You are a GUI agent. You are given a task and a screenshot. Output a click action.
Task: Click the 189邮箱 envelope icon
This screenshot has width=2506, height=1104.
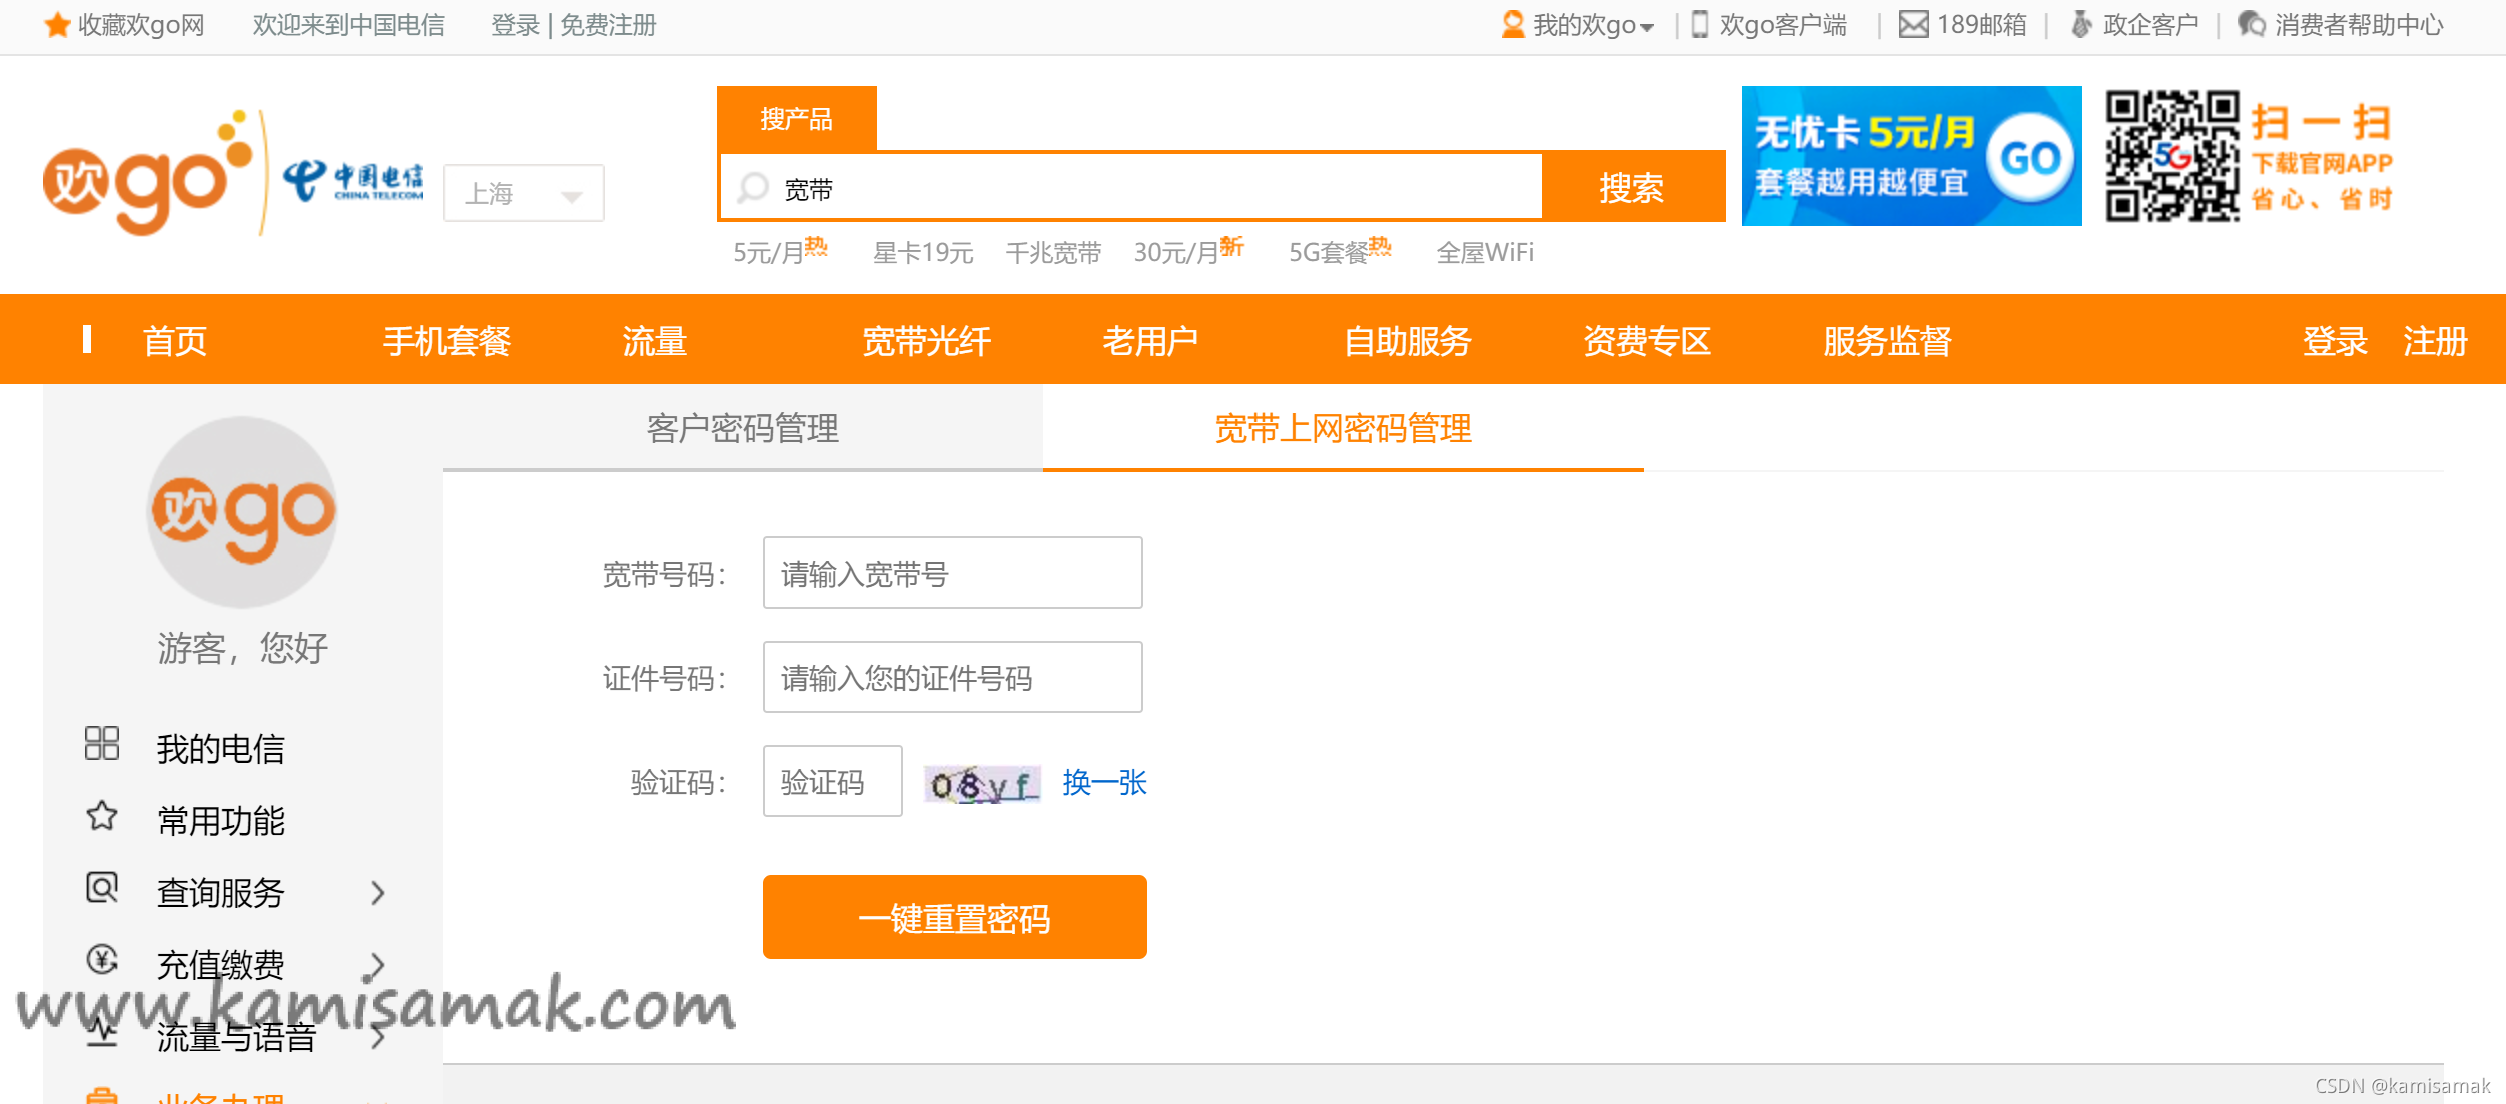pyautogui.click(x=1913, y=24)
